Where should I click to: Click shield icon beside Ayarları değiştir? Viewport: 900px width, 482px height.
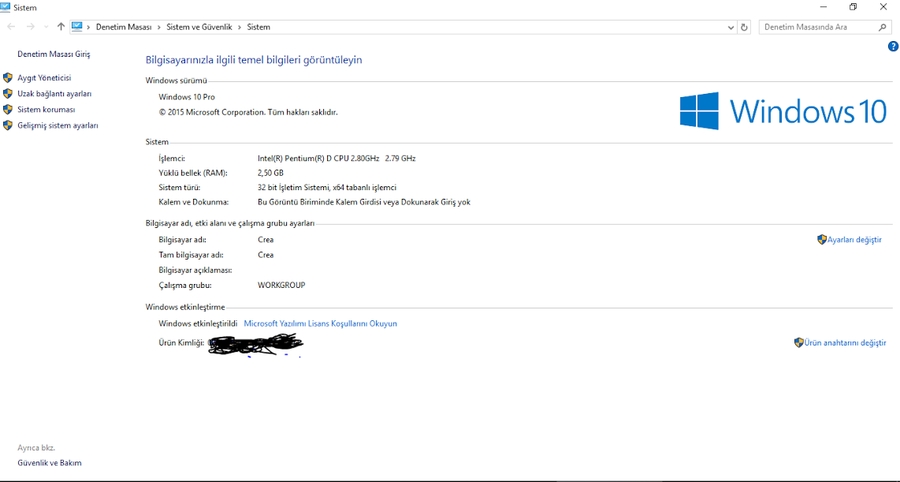tap(821, 239)
